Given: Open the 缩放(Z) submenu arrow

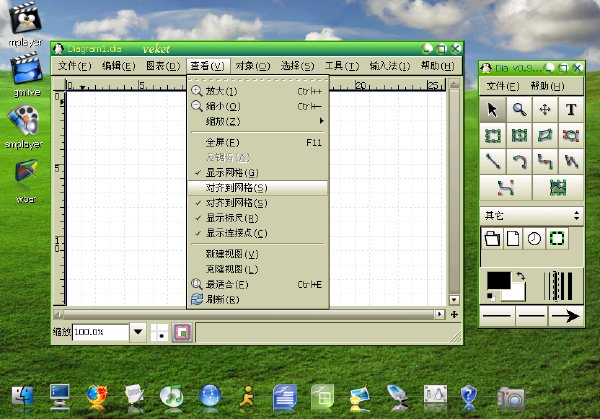Looking at the screenshot, I should pos(321,121).
